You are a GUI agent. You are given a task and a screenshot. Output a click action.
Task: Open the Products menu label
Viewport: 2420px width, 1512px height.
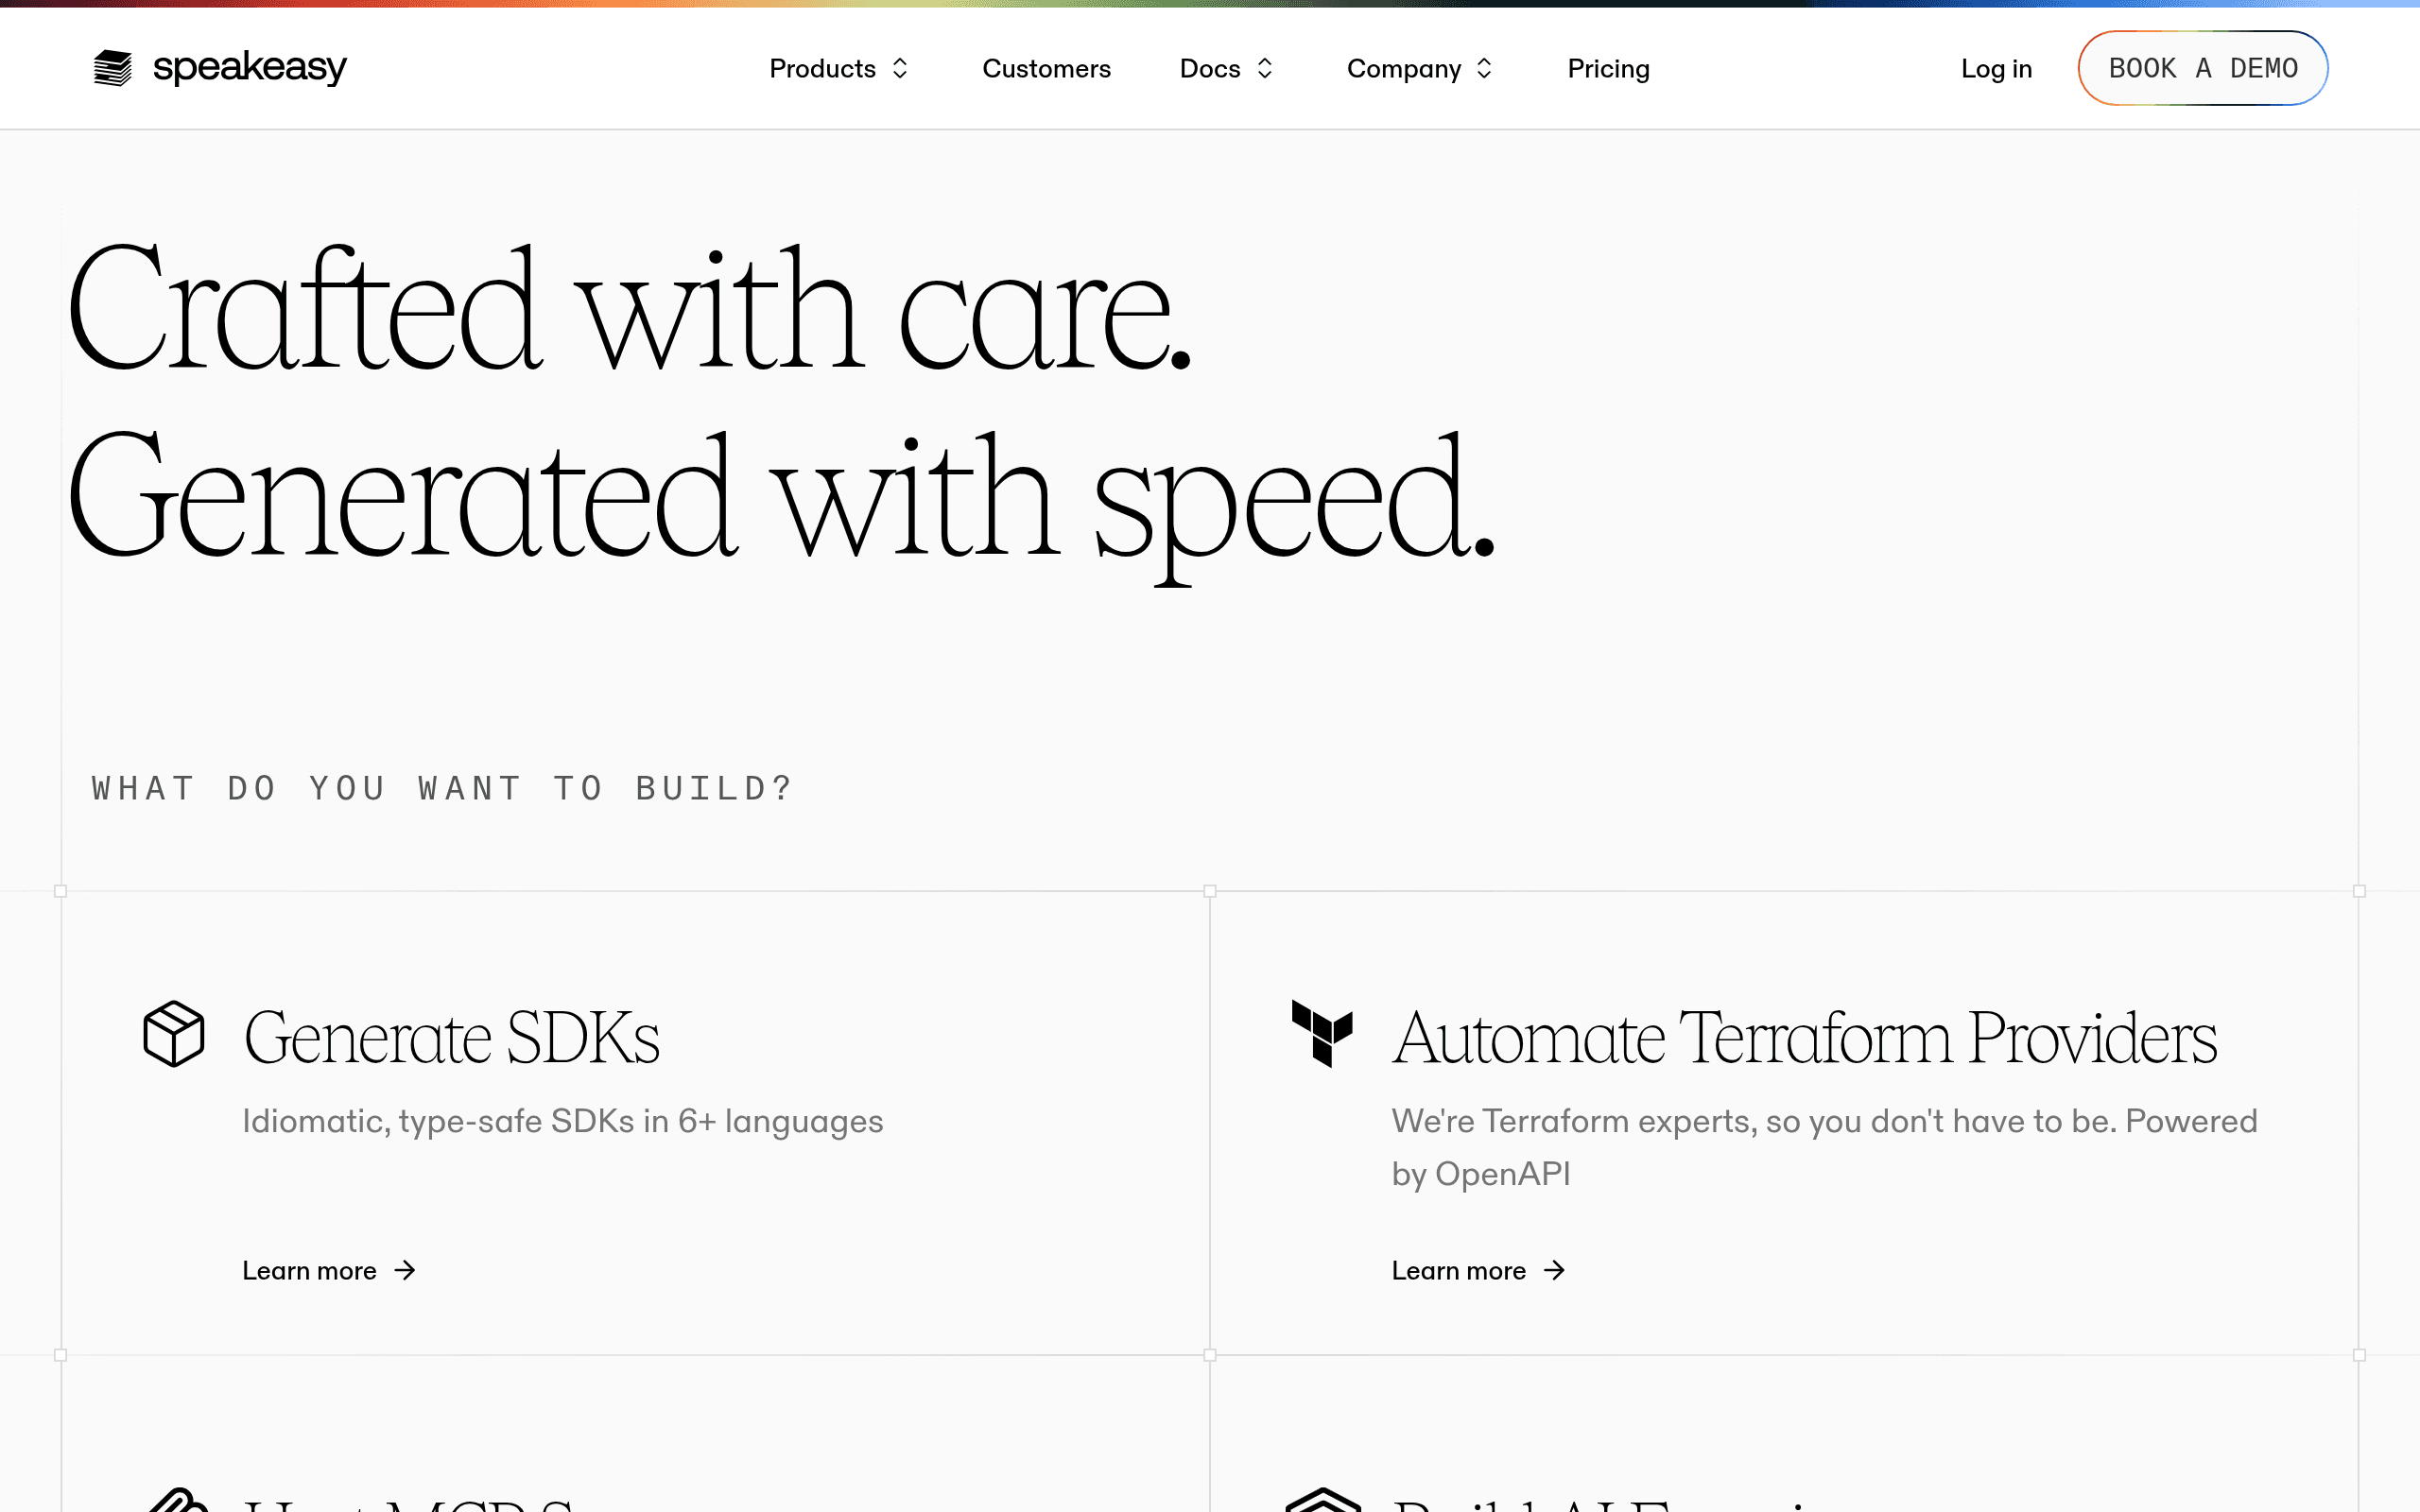822,68
